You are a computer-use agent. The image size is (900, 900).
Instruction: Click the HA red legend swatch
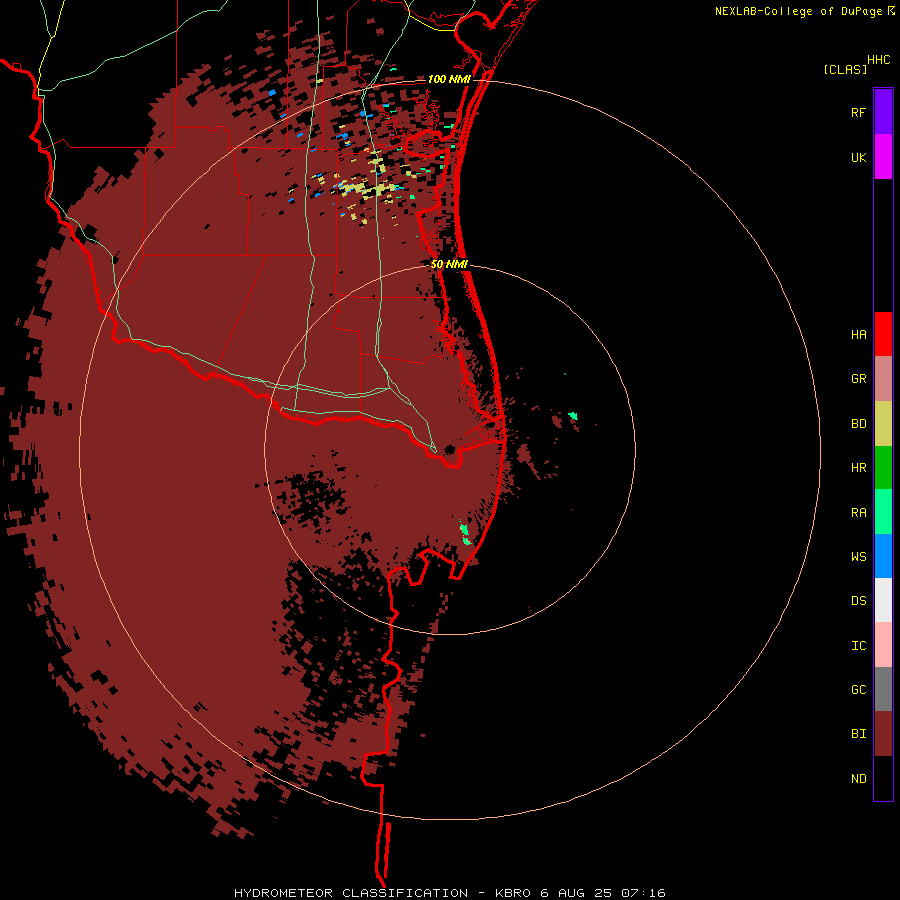point(883,334)
